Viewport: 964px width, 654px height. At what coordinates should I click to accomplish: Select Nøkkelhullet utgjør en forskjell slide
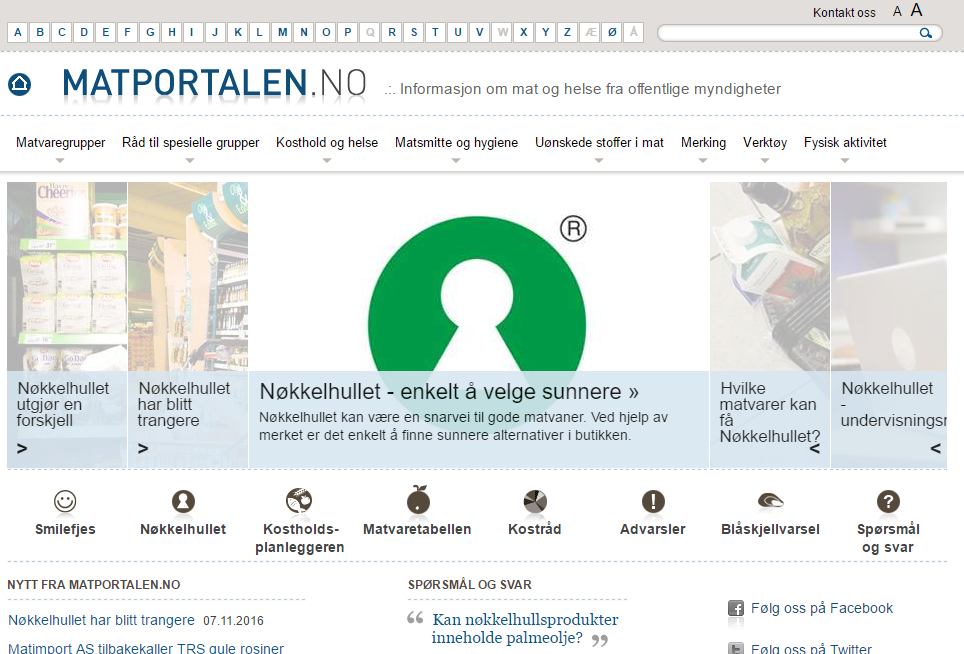tap(67, 325)
